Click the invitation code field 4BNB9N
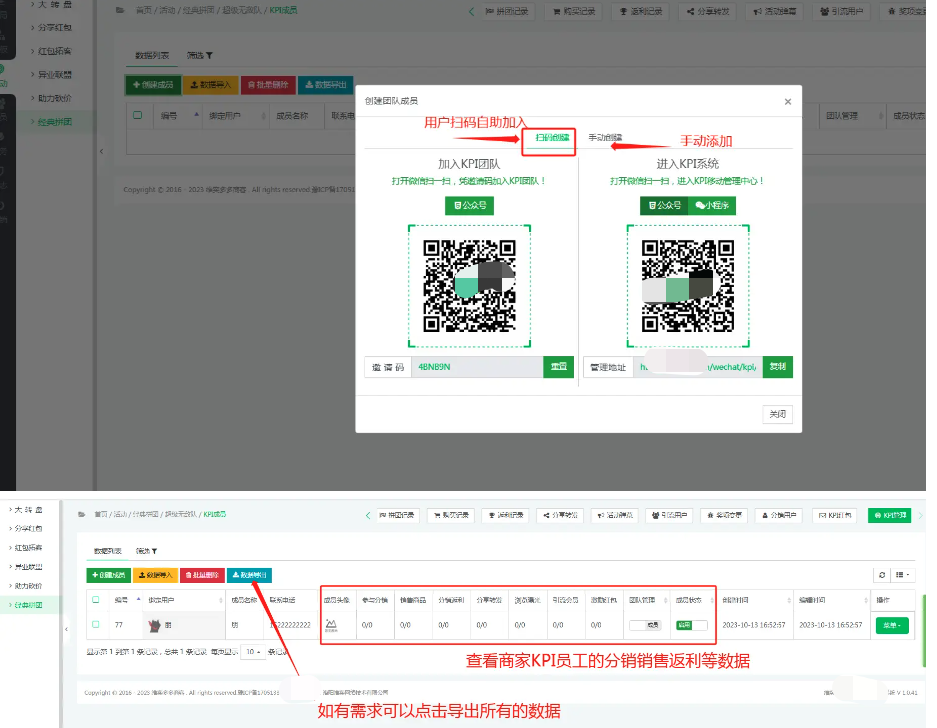Image resolution: width=937 pixels, height=728 pixels. pyautogui.click(x=477, y=367)
